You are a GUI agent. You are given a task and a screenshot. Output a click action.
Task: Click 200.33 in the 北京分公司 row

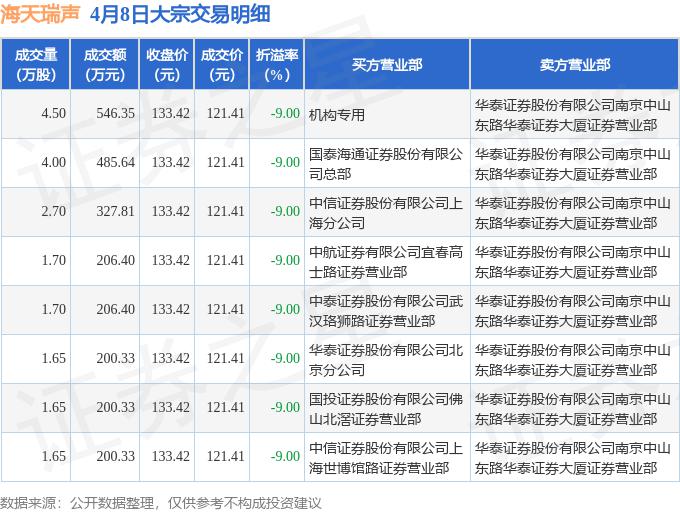pos(115,359)
